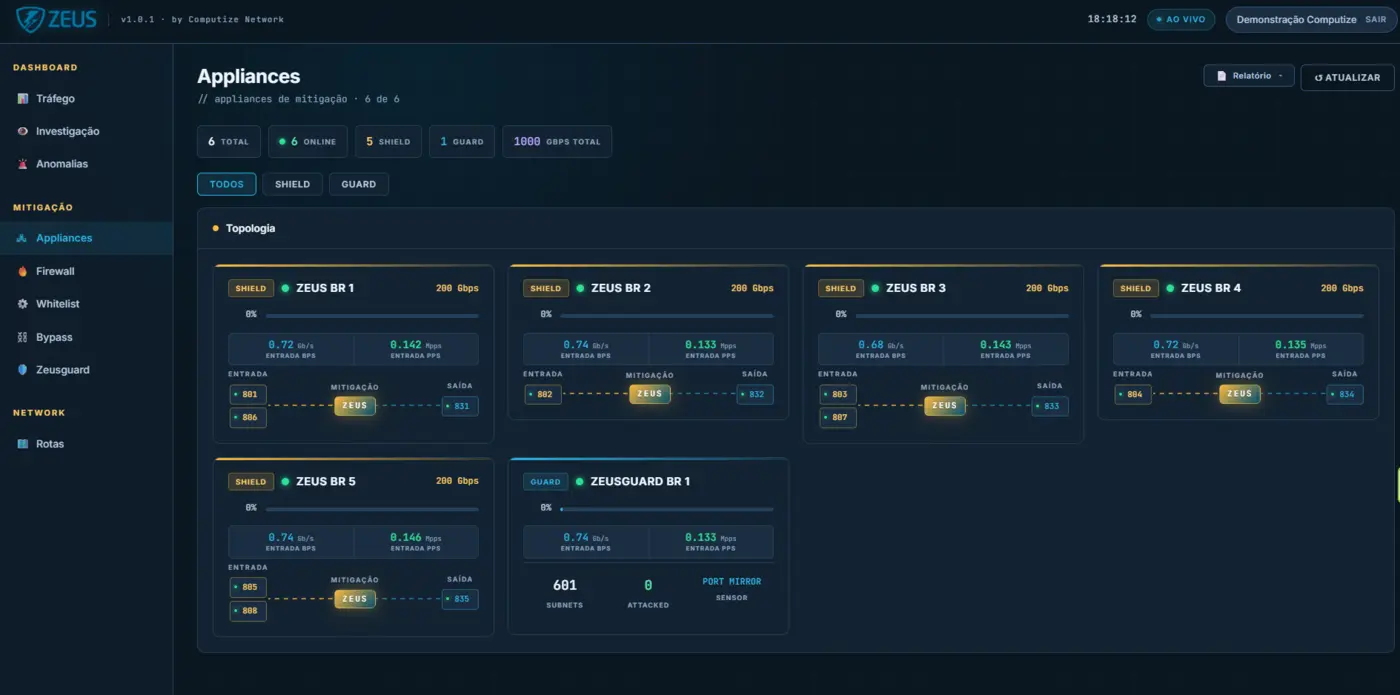Open Investigação in the sidebar
This screenshot has width=1400, height=695.
click(86, 131)
